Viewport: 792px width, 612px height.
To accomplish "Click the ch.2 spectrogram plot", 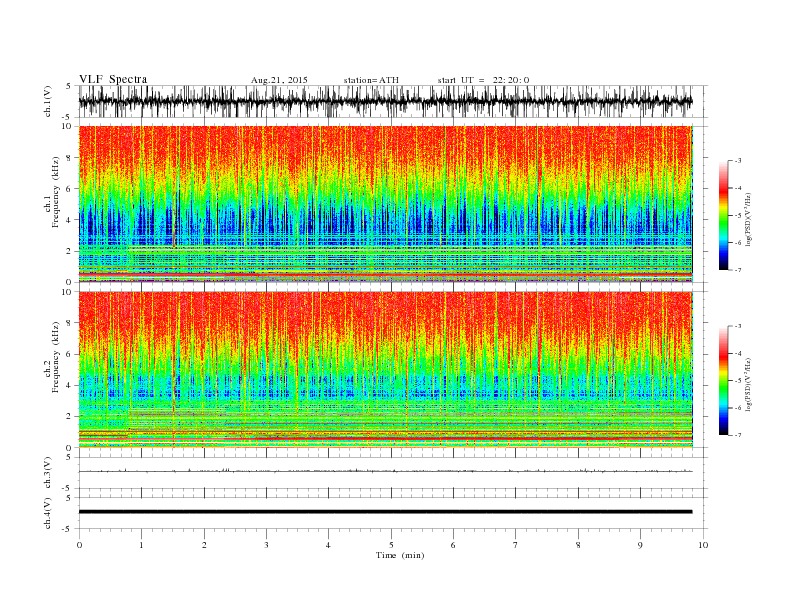I will click(x=385, y=370).
